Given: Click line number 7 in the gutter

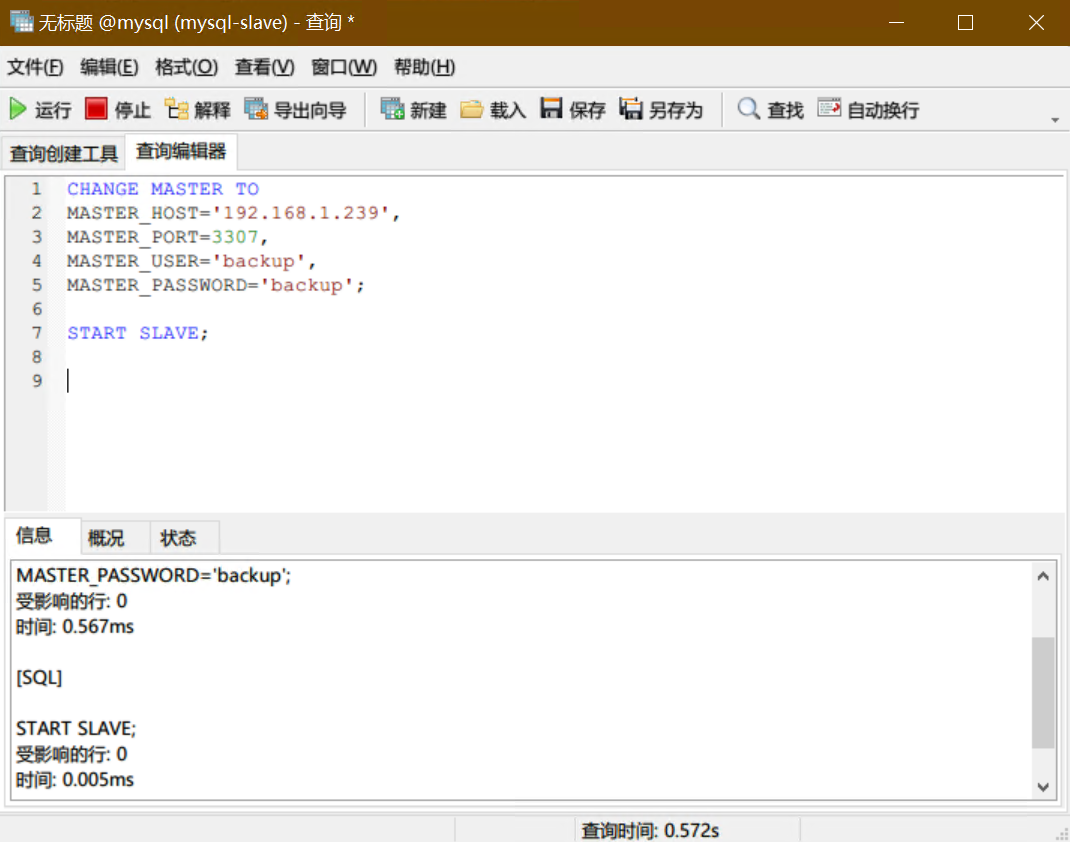Looking at the screenshot, I should coord(36,332).
